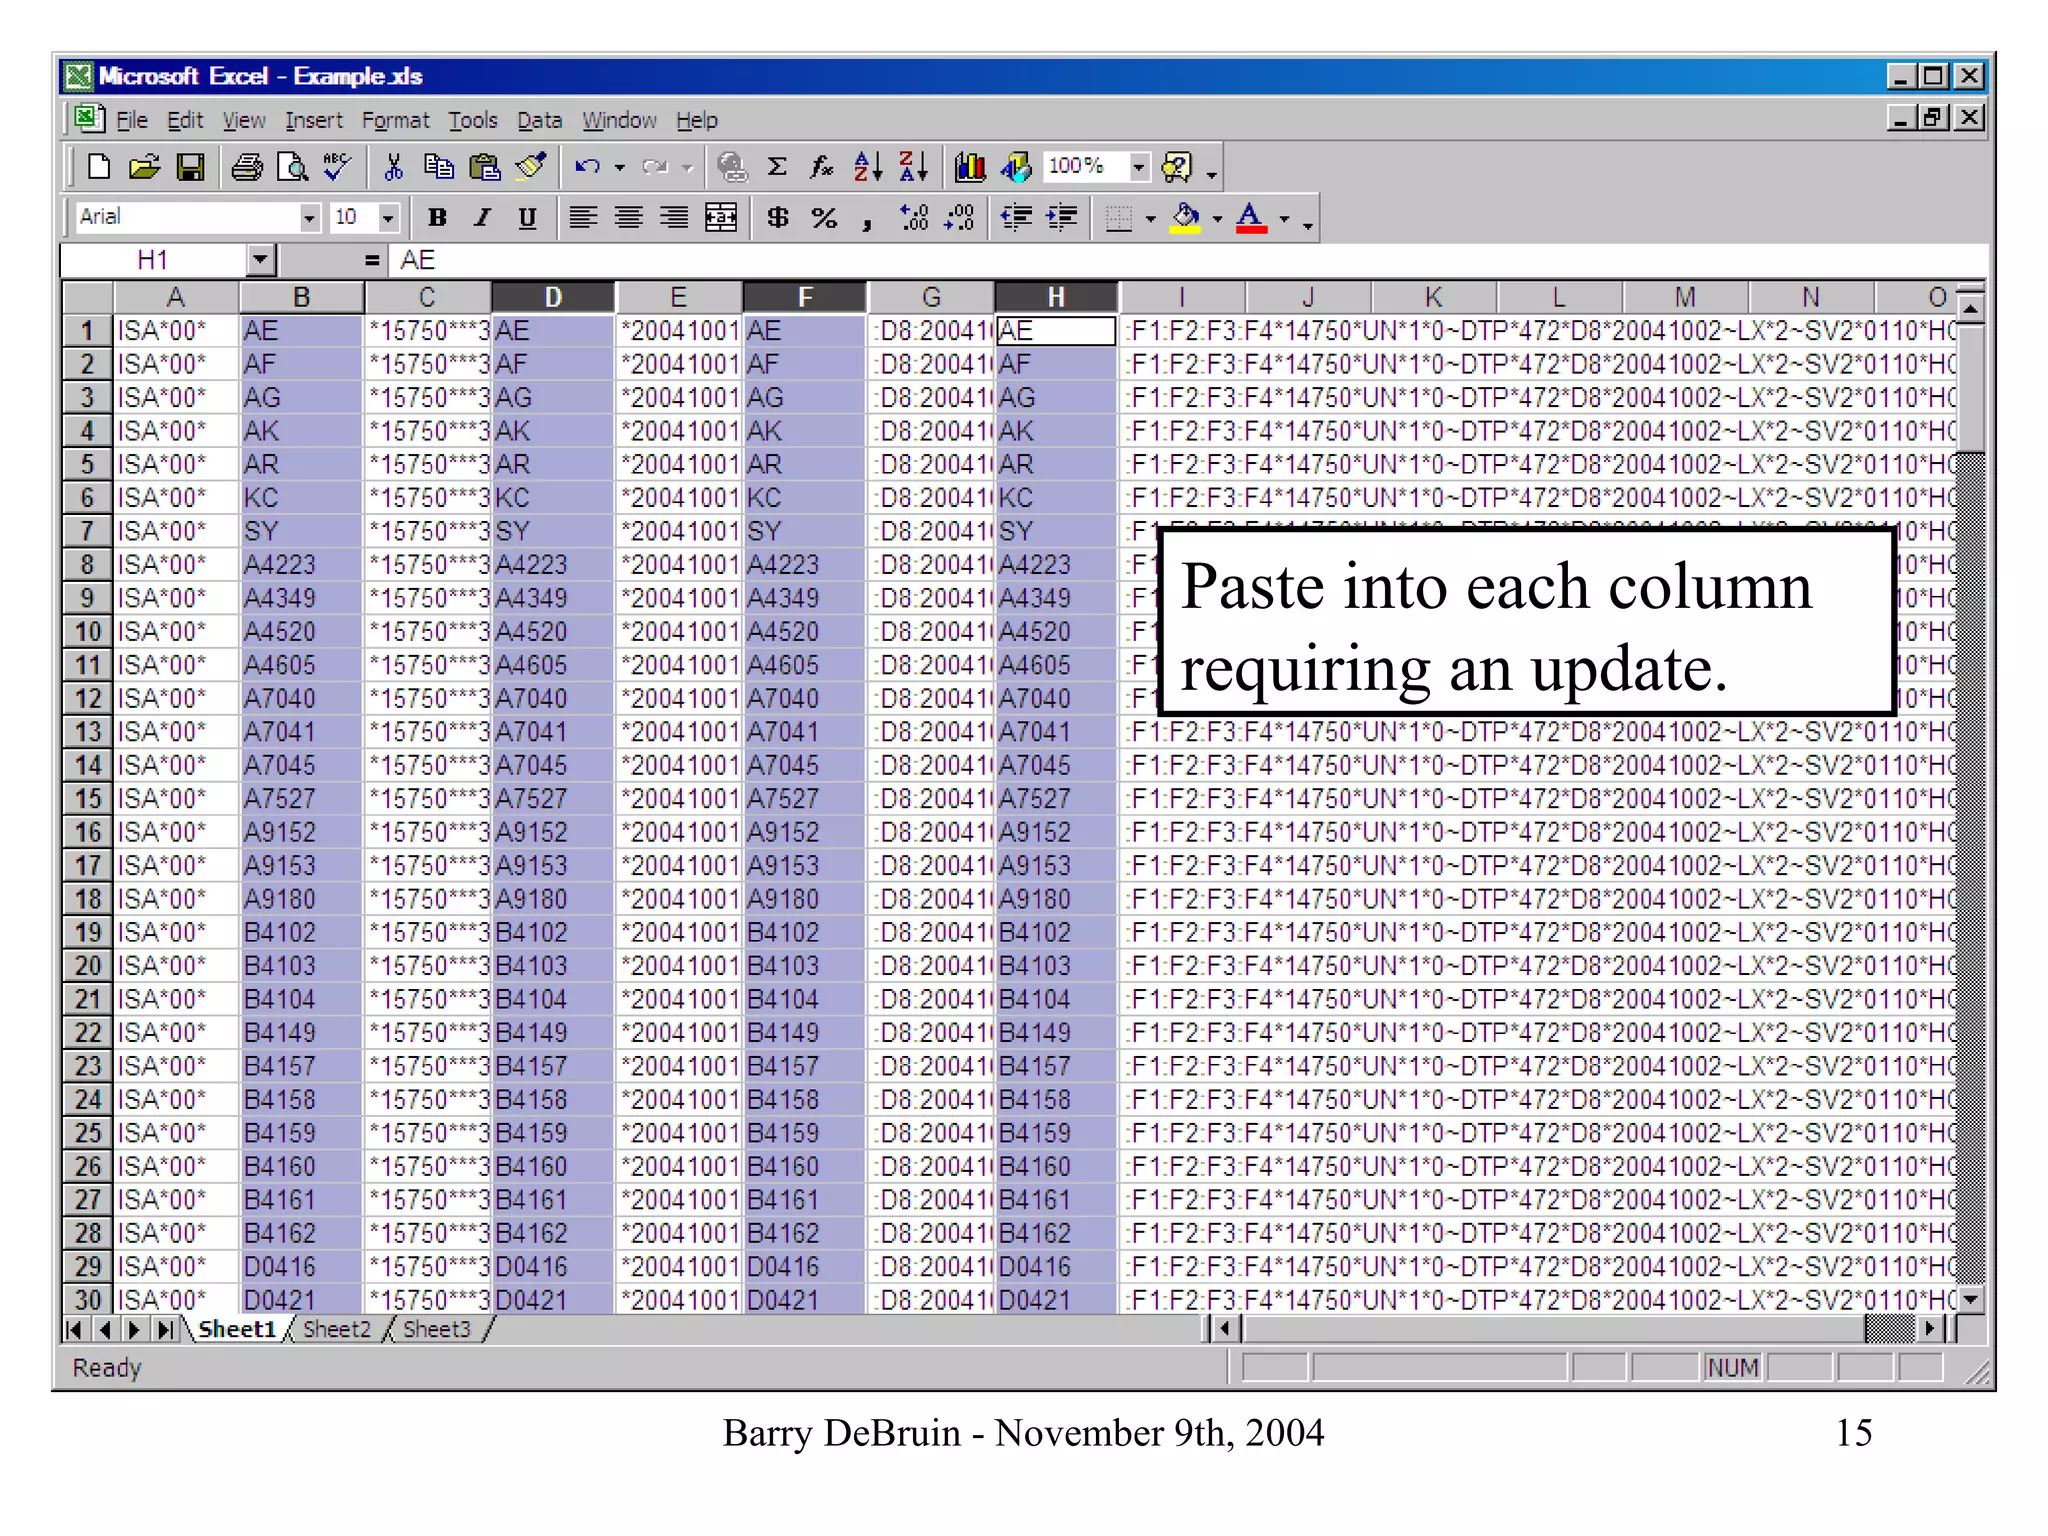Decrease indent of cell contents
Screen dimensions: 2048x1536
click(x=1017, y=217)
